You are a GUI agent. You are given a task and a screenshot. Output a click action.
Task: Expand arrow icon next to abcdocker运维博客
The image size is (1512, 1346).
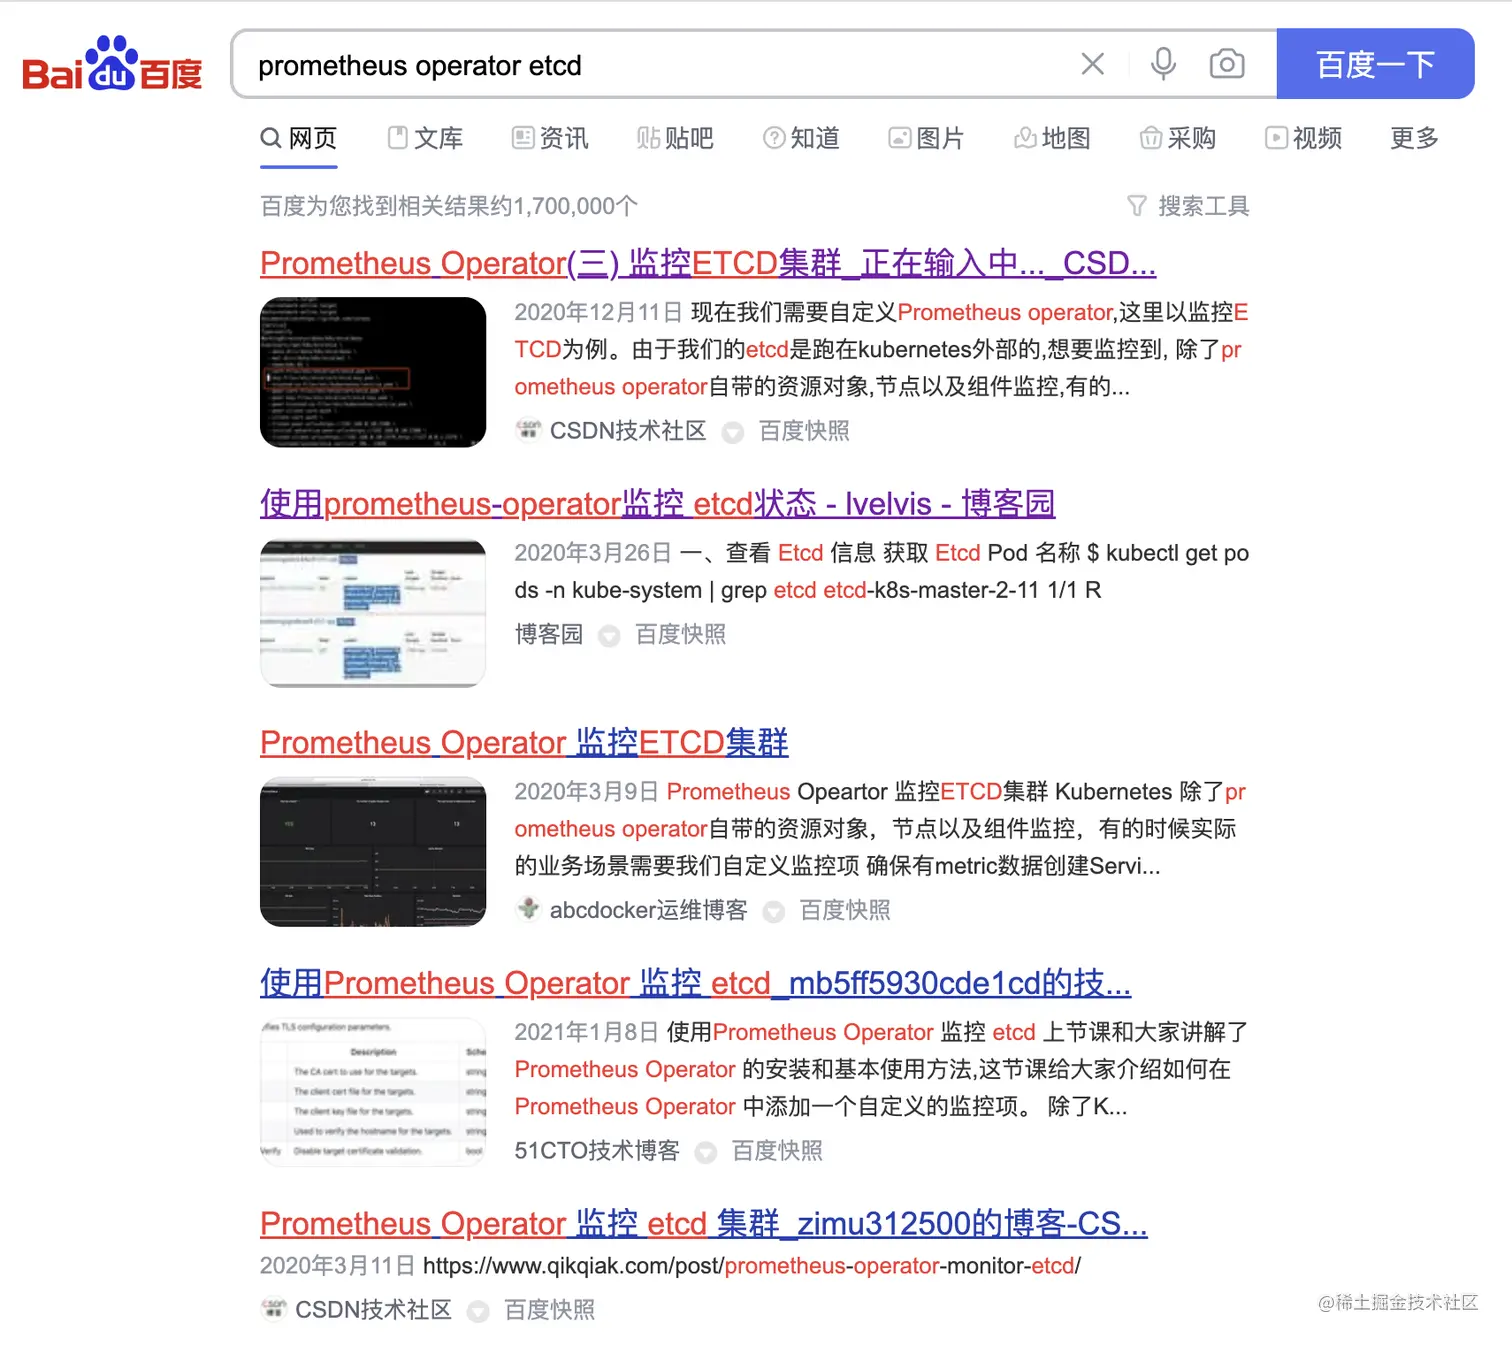click(x=773, y=912)
